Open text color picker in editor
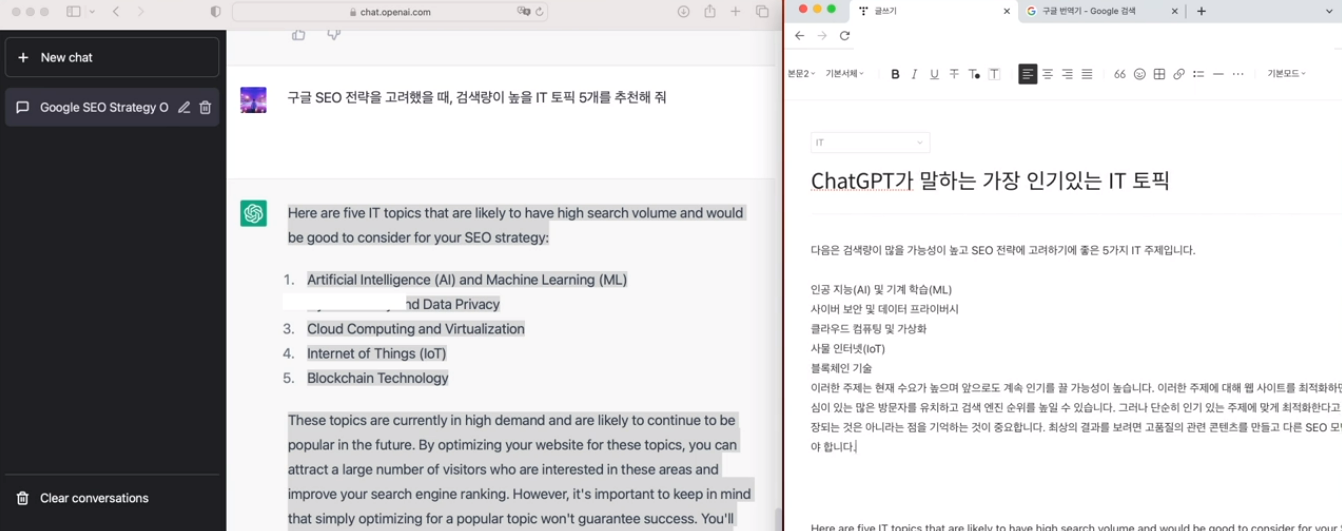Viewport: 1342px width, 531px height. click(974, 74)
